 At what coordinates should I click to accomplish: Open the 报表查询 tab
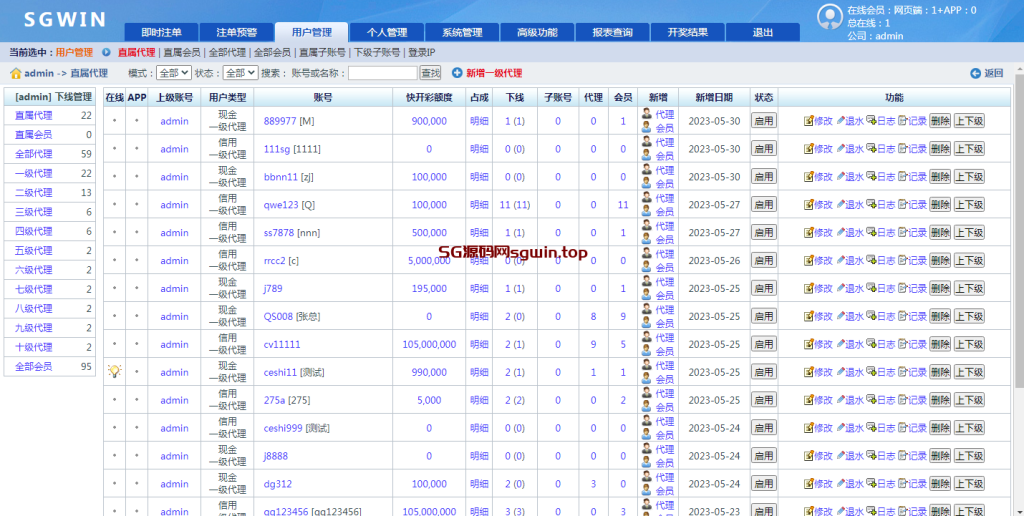pos(612,32)
